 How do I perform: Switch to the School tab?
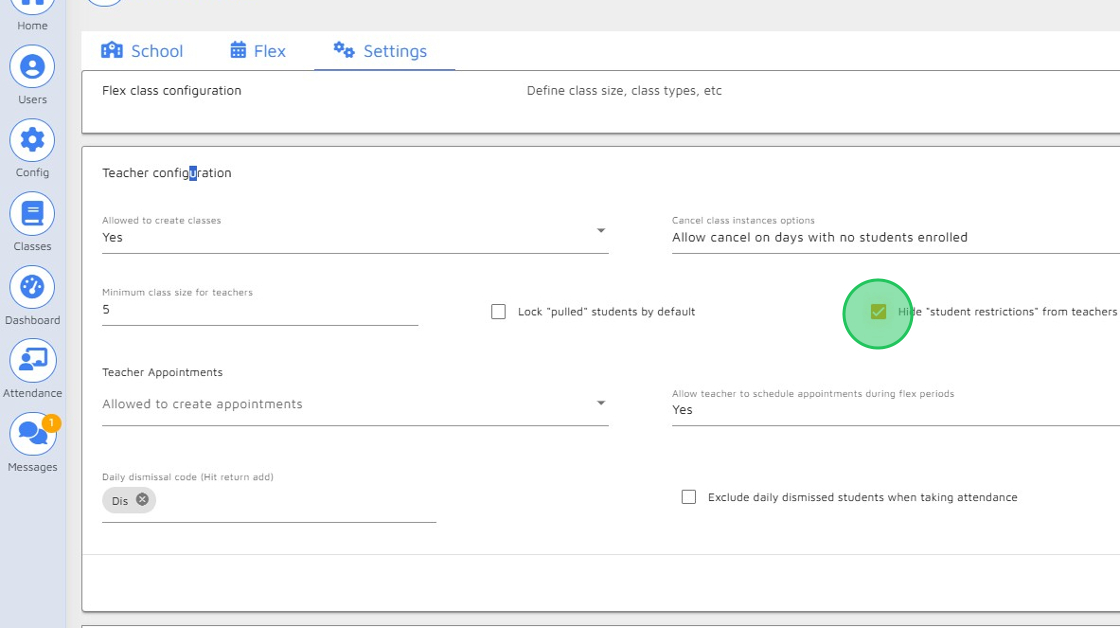(142, 51)
